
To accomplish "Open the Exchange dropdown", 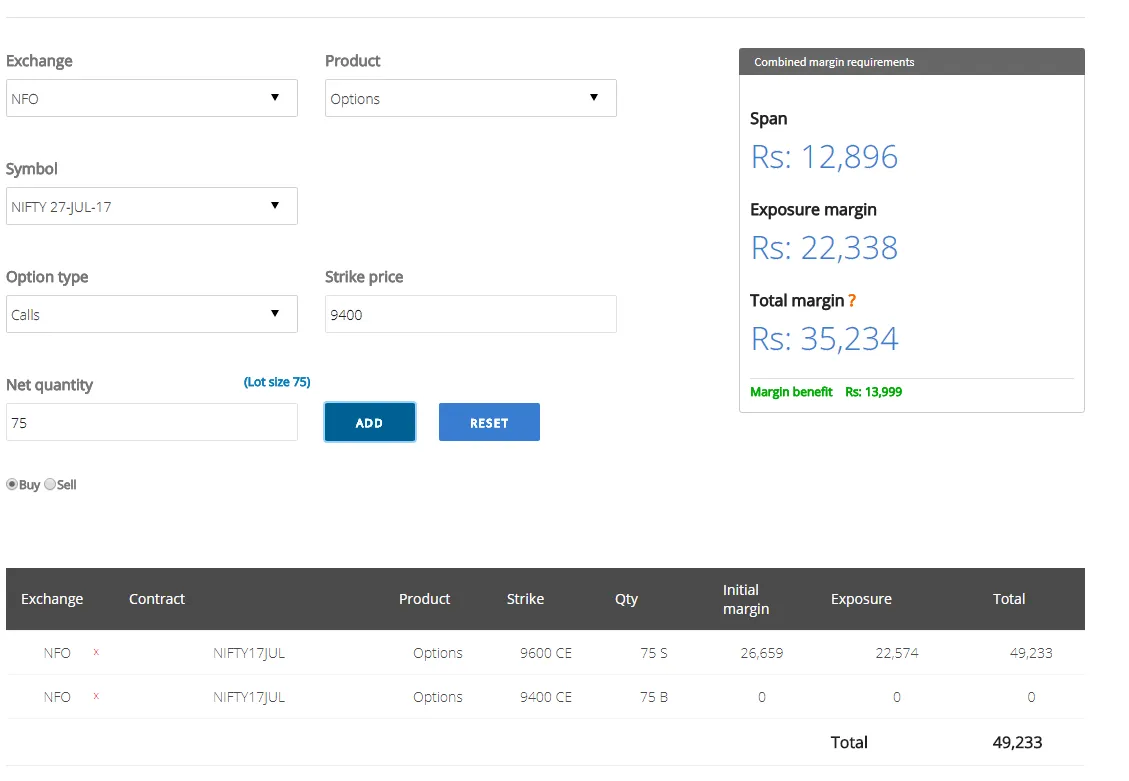I will coord(151,97).
